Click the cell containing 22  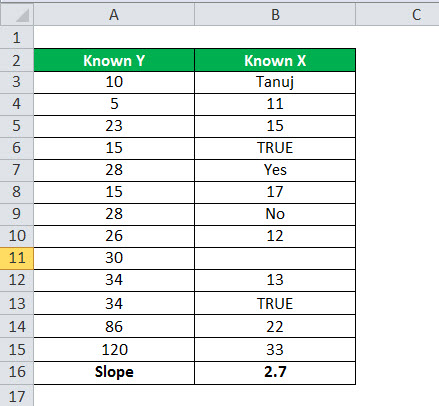275,326
